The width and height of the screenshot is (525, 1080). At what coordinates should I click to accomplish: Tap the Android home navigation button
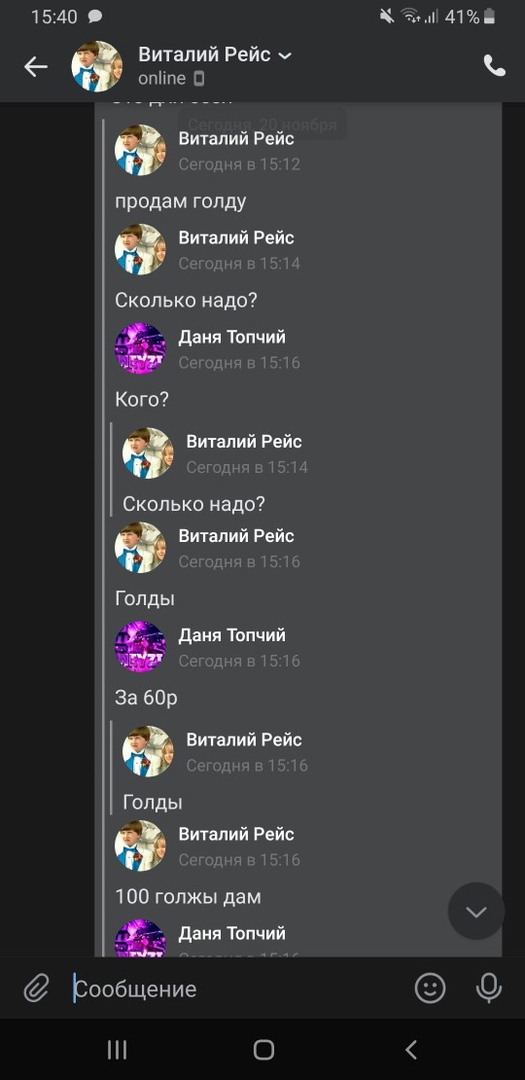click(x=263, y=1050)
